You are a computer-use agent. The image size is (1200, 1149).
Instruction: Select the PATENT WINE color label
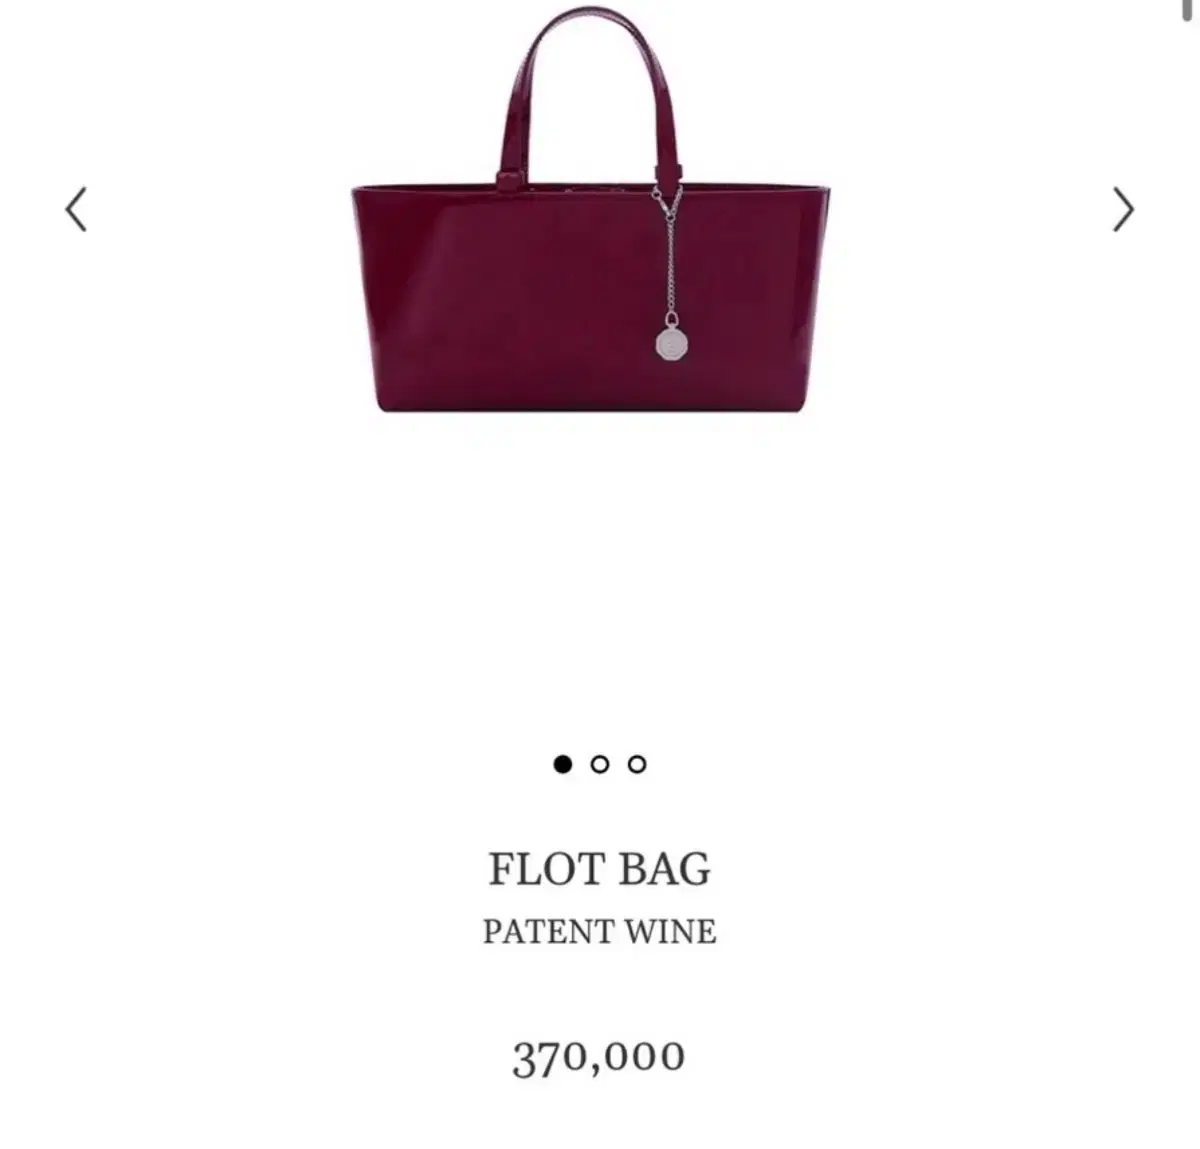(x=600, y=931)
